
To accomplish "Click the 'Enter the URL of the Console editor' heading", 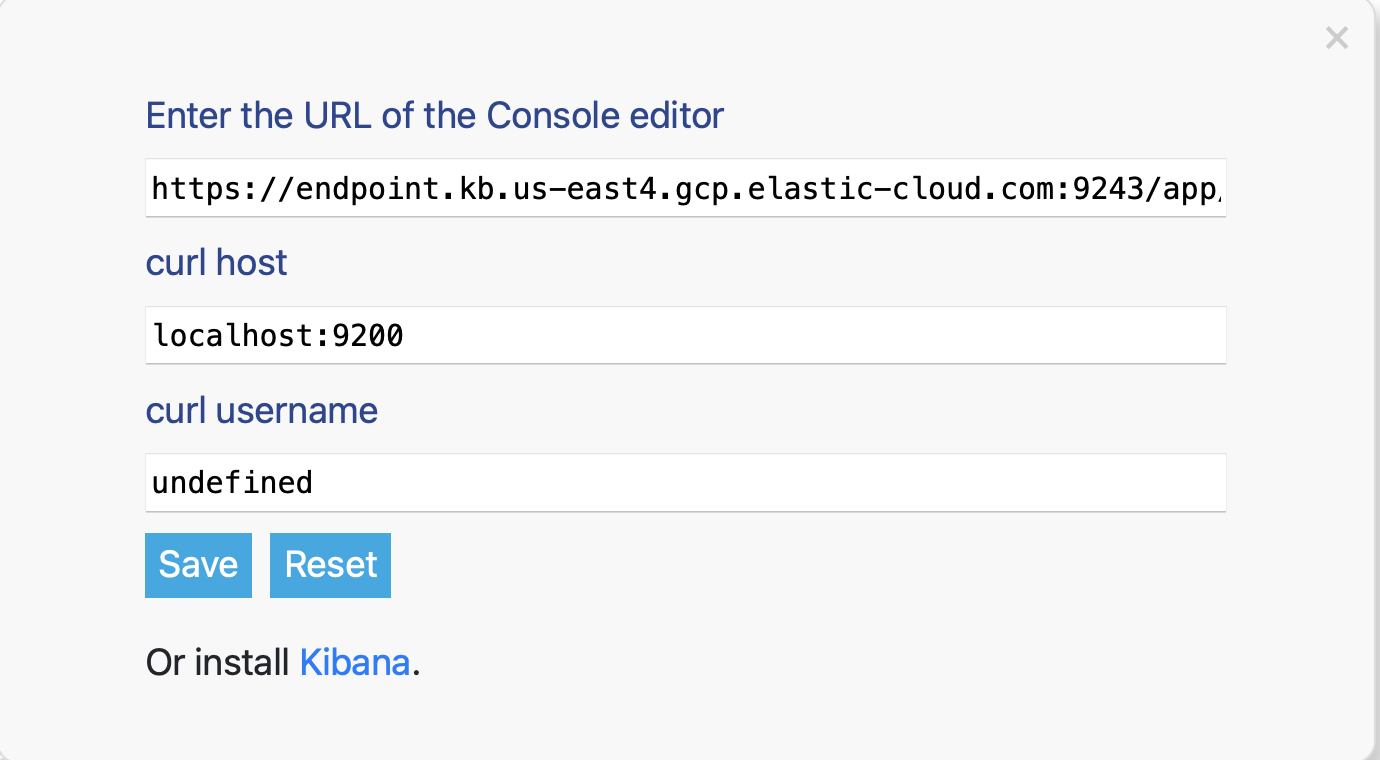I will coord(434,115).
